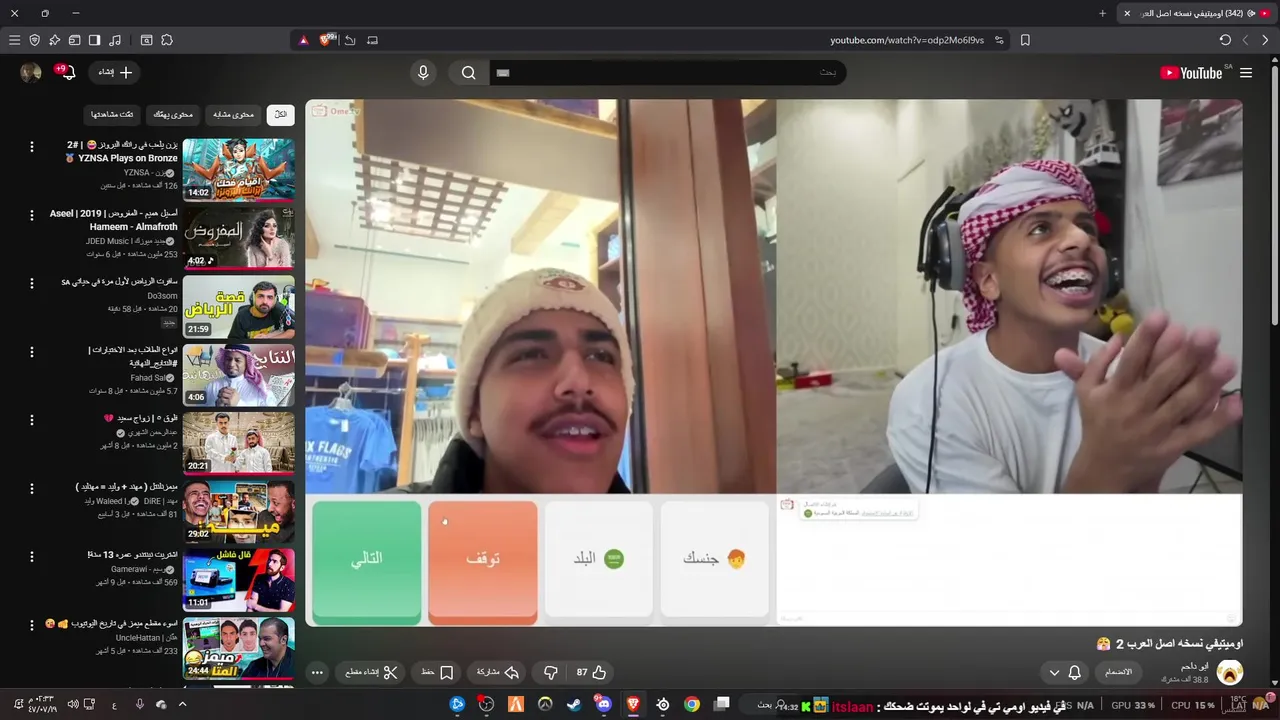Open a new browser tab

1102,13
